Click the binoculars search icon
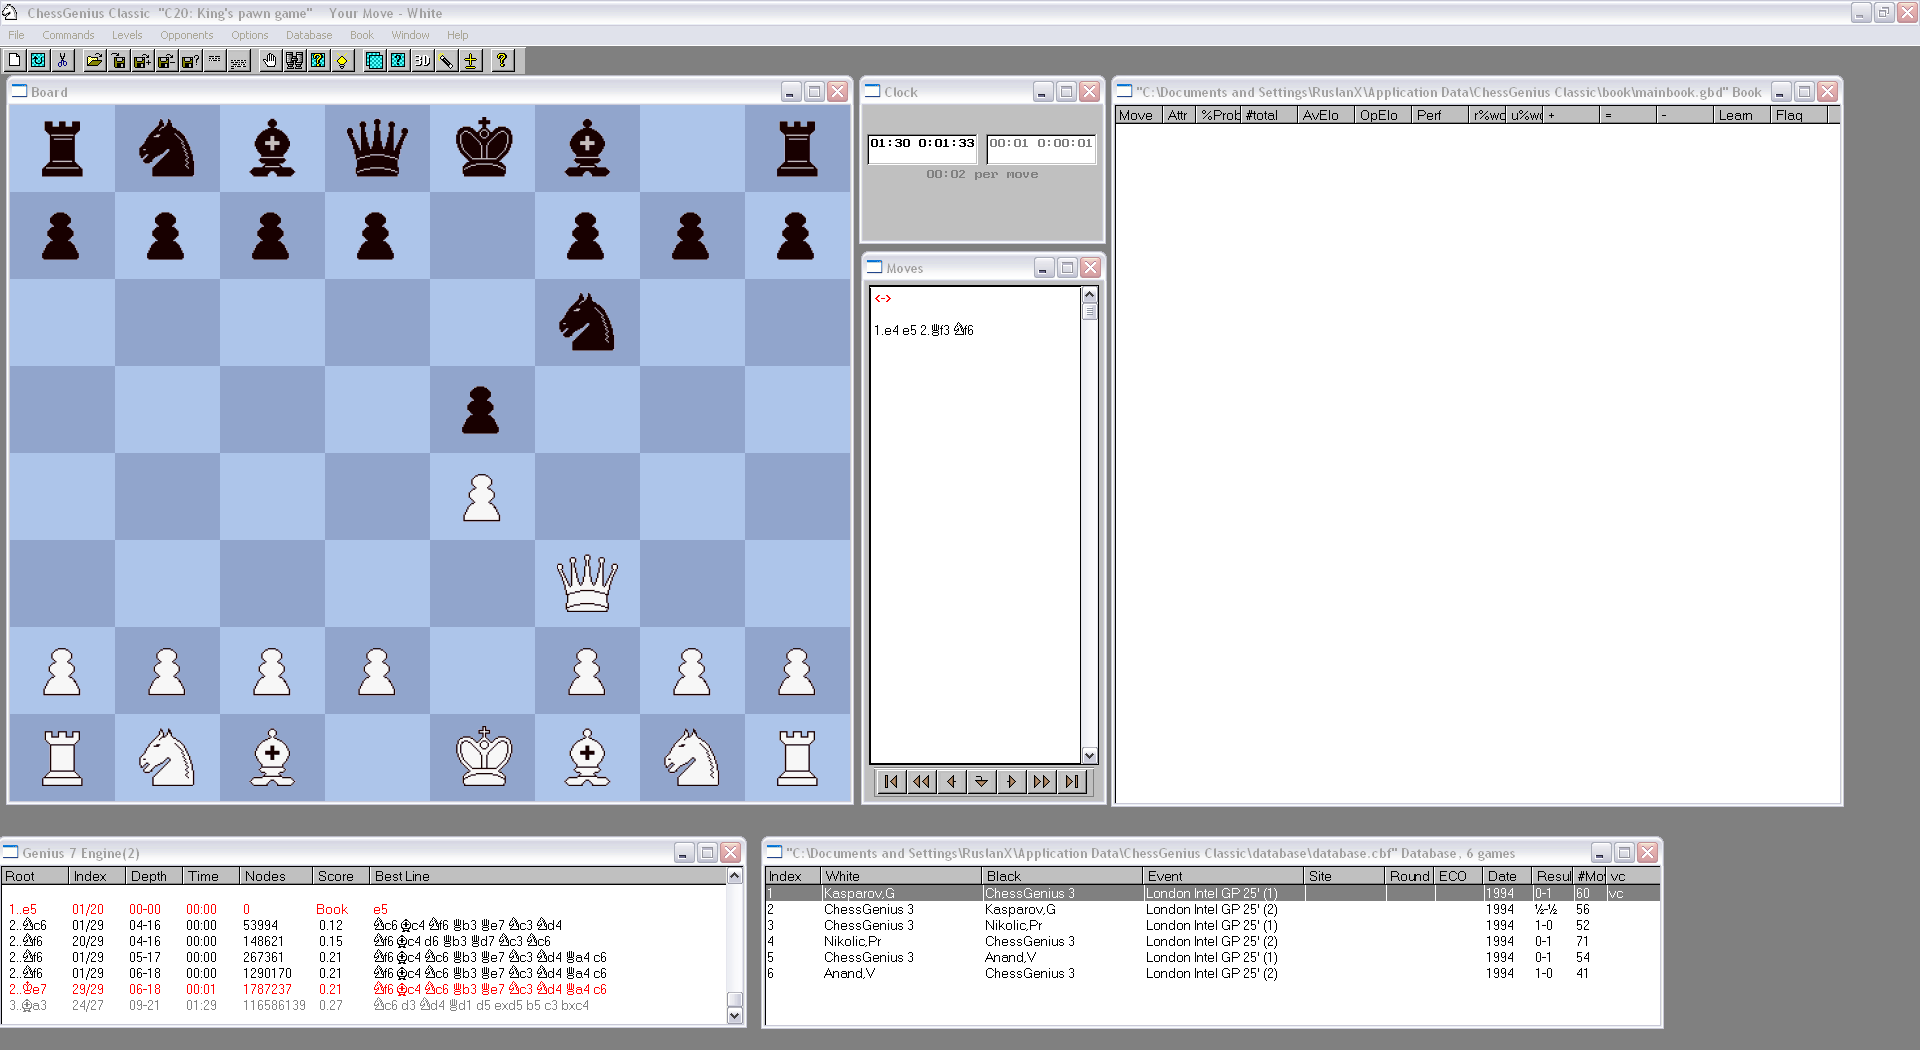 294,61
